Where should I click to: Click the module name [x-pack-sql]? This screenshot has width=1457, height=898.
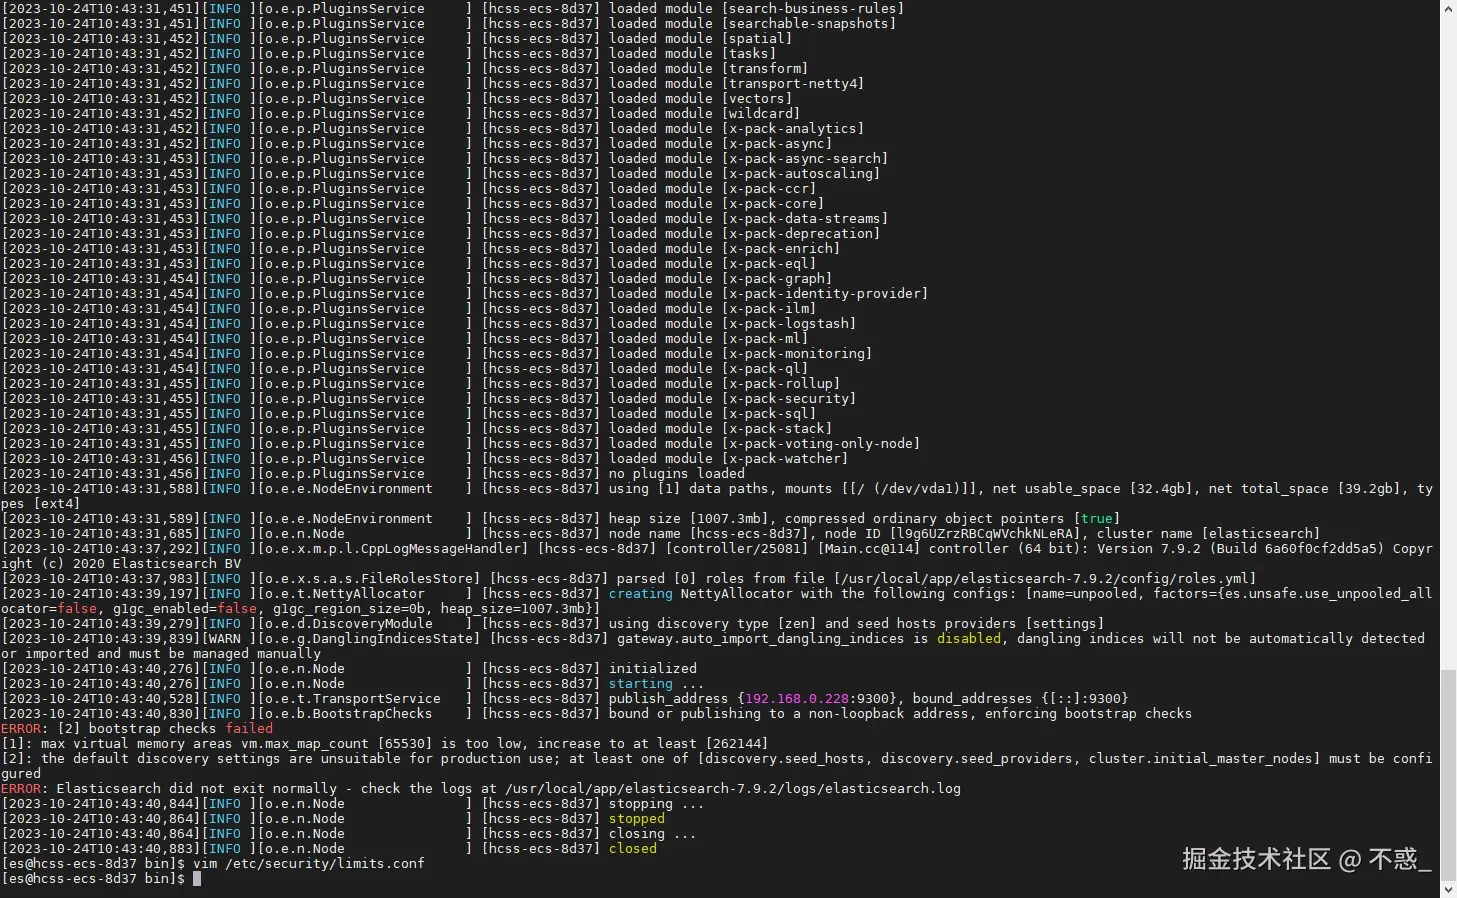point(768,414)
